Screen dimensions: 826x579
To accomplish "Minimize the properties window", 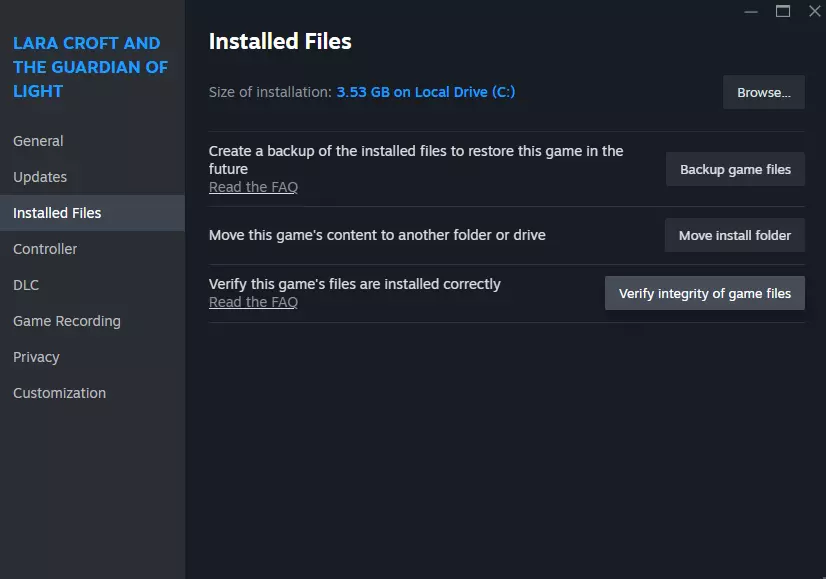I will [x=752, y=11].
